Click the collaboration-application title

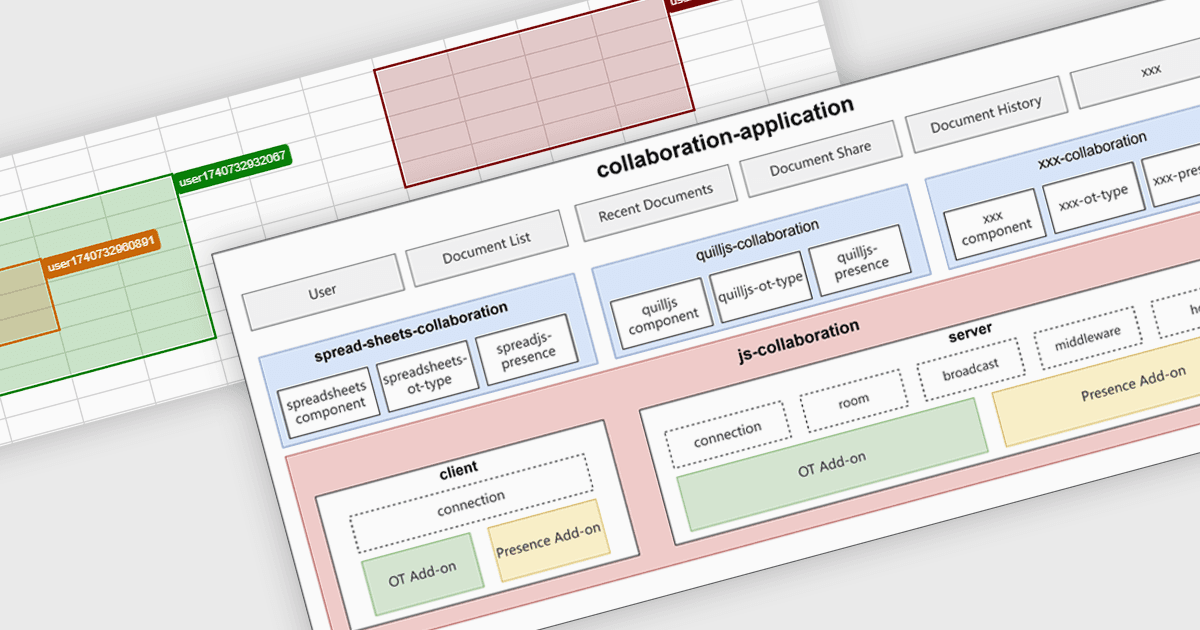725,138
